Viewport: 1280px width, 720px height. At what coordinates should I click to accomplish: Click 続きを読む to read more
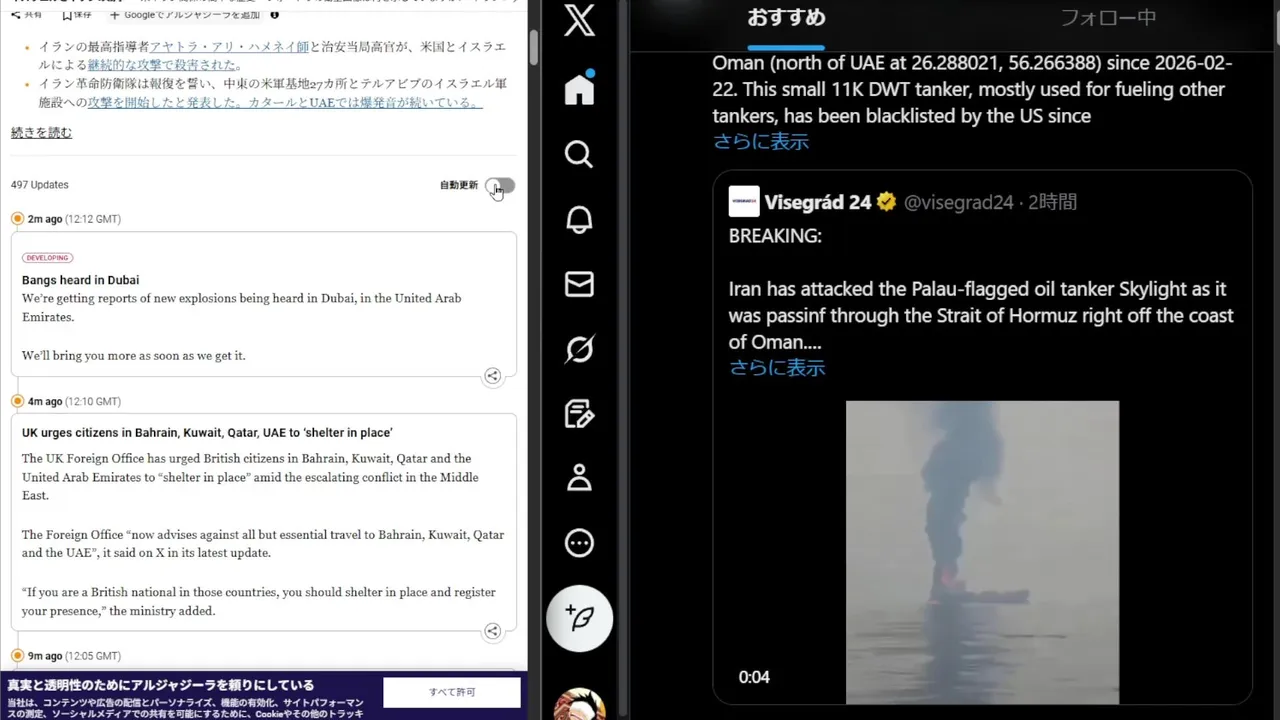41,133
